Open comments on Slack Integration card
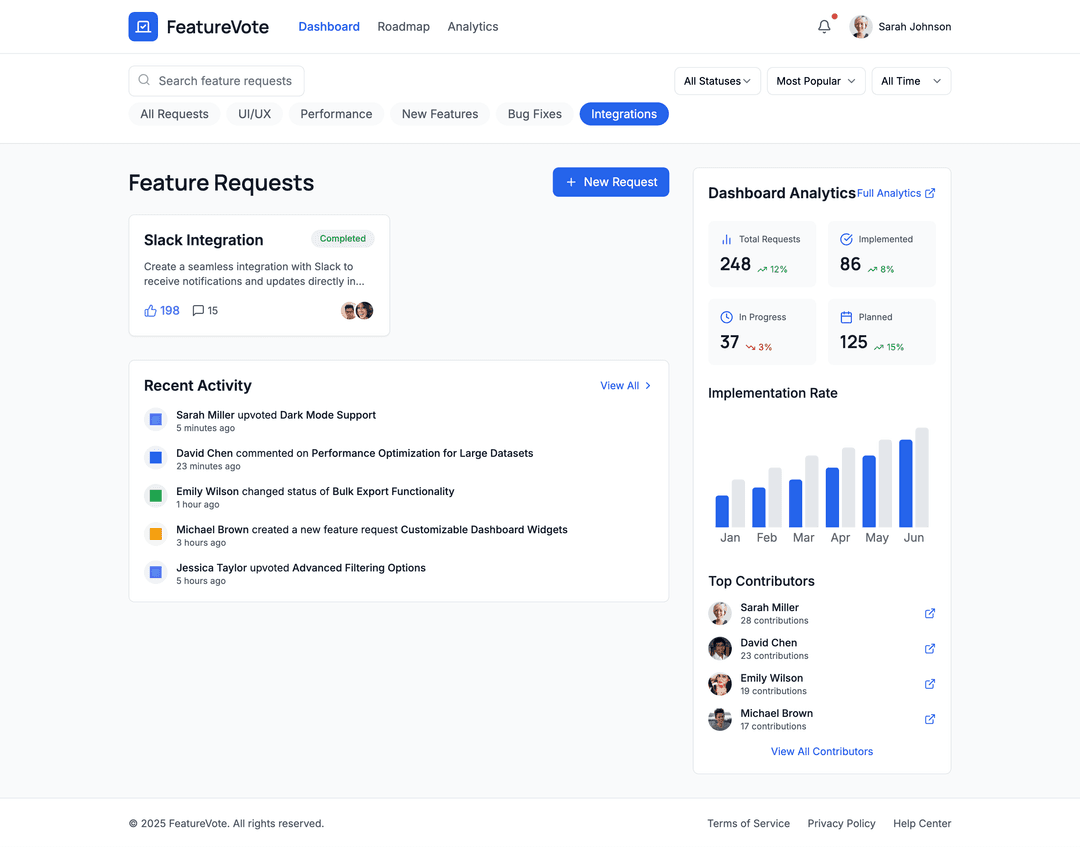This screenshot has height=849, width=1080. point(205,311)
